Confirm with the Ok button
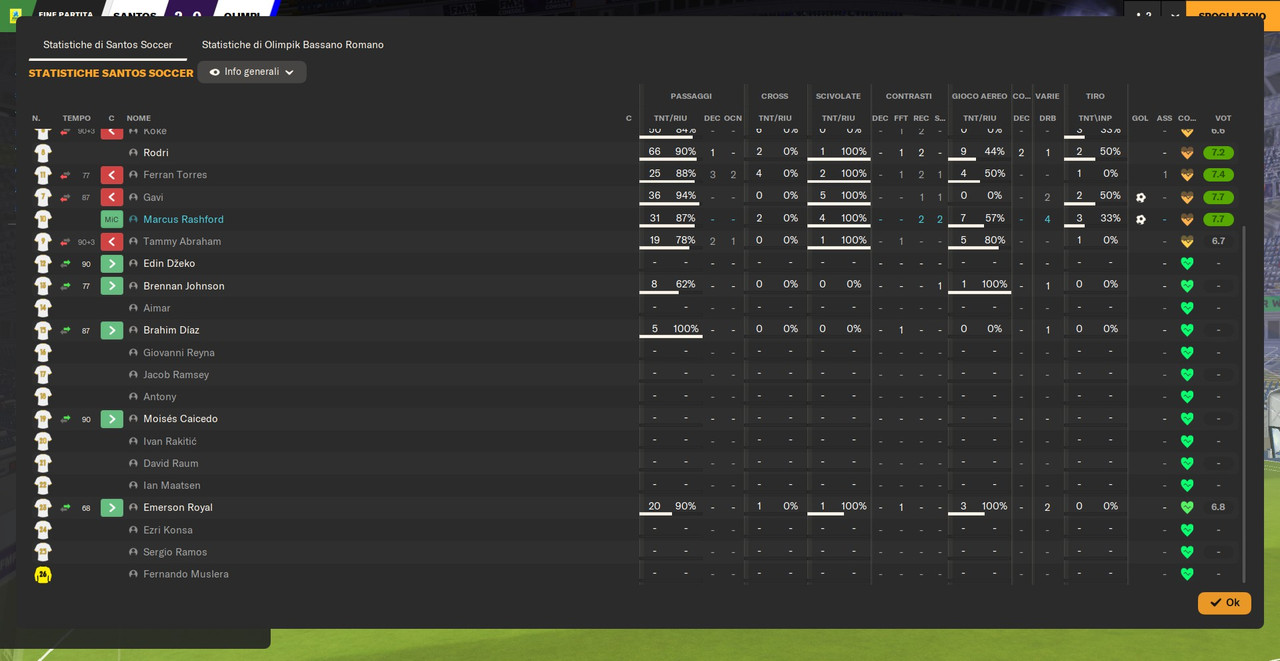The image size is (1280, 661). [1224, 603]
